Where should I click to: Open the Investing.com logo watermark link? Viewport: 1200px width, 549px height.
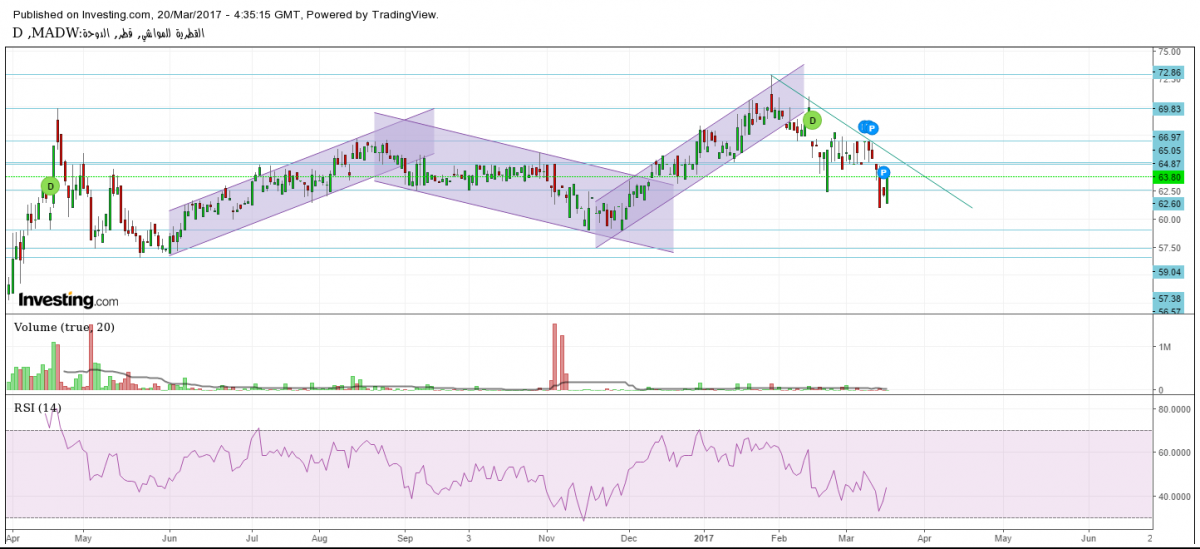(x=68, y=300)
